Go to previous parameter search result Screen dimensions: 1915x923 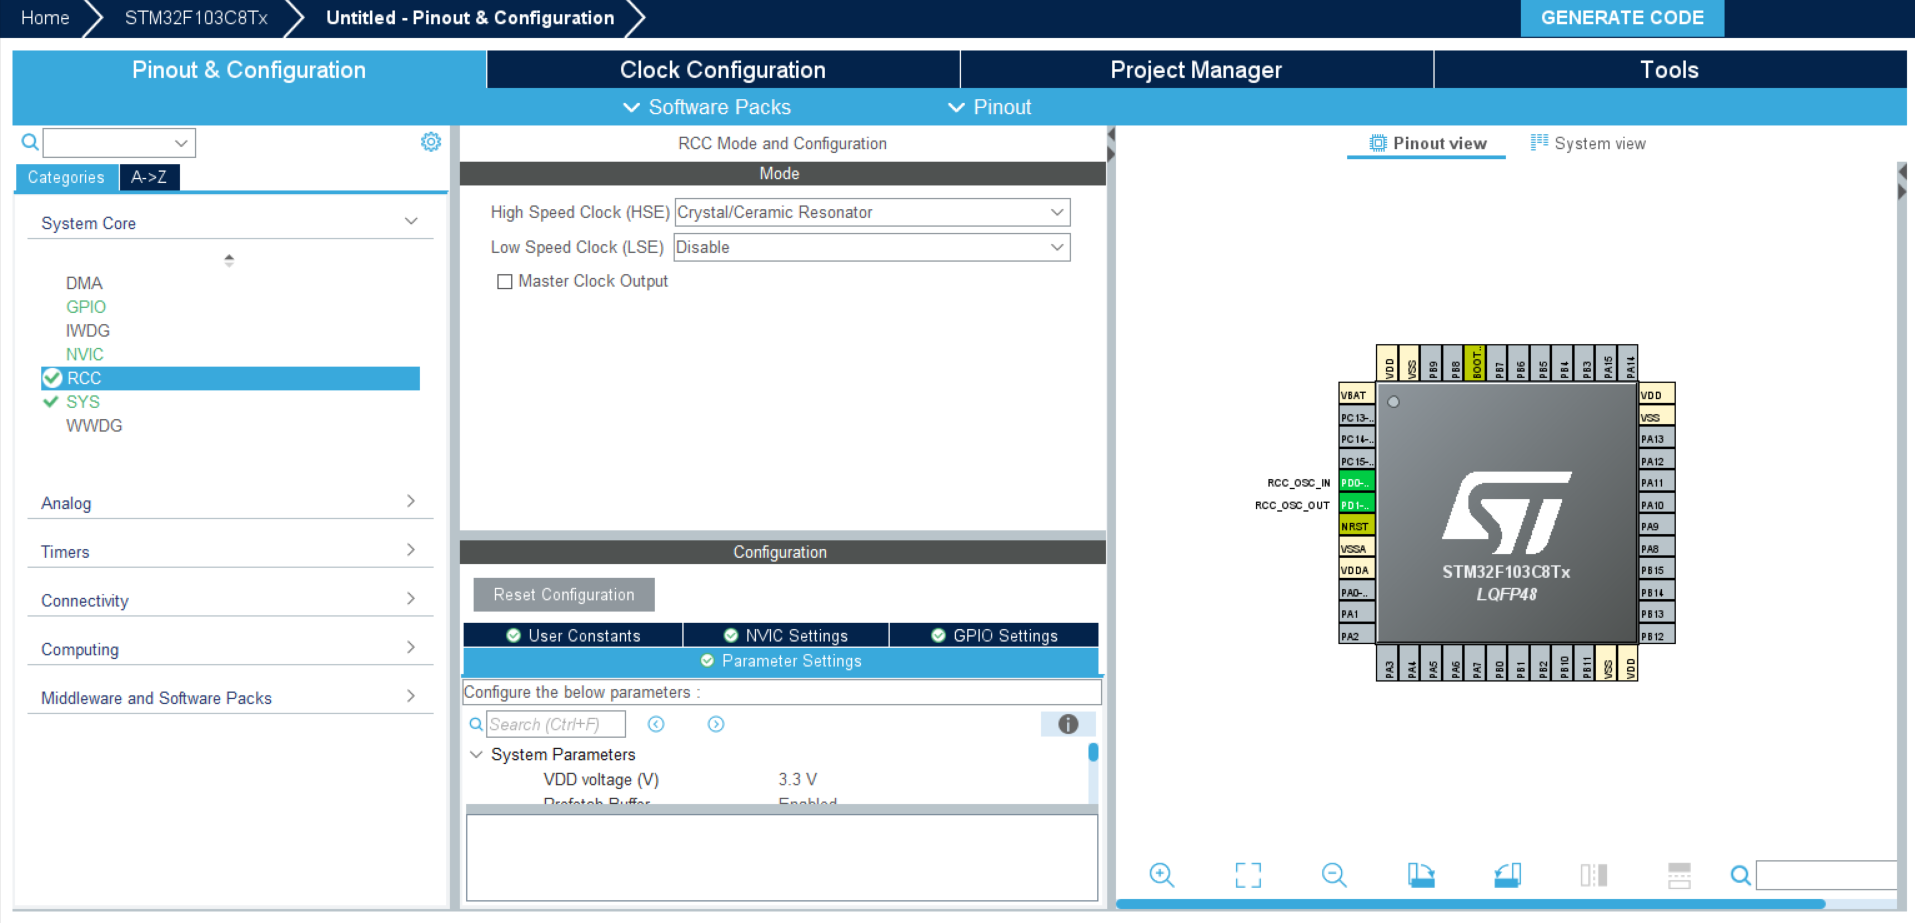point(656,724)
